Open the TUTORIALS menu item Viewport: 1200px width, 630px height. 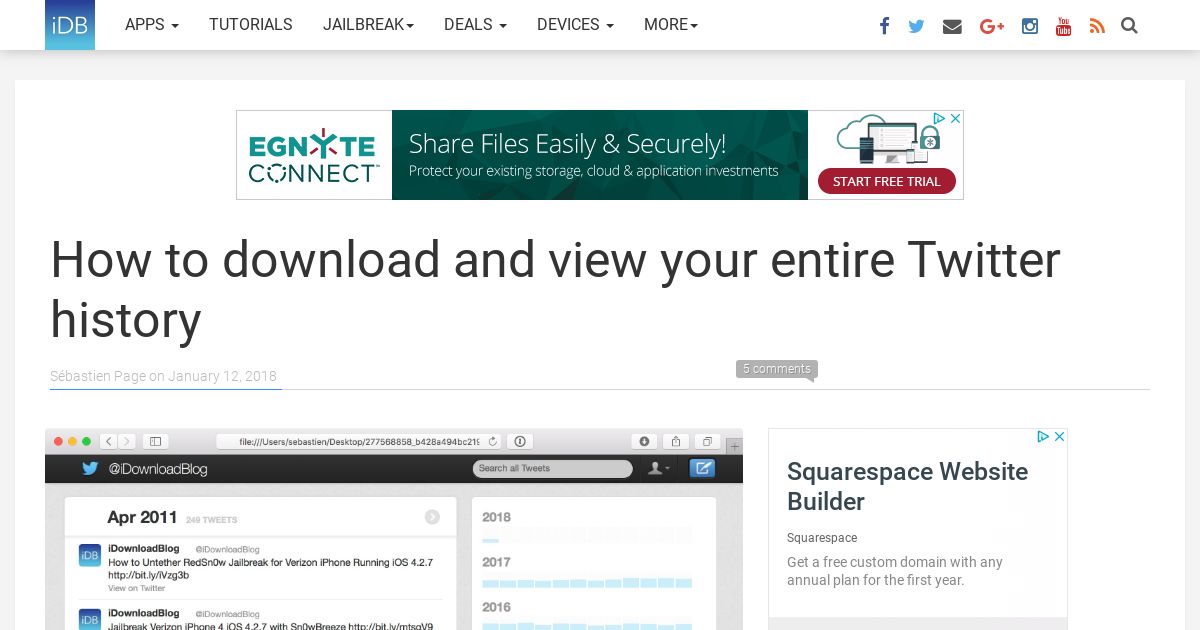point(251,25)
